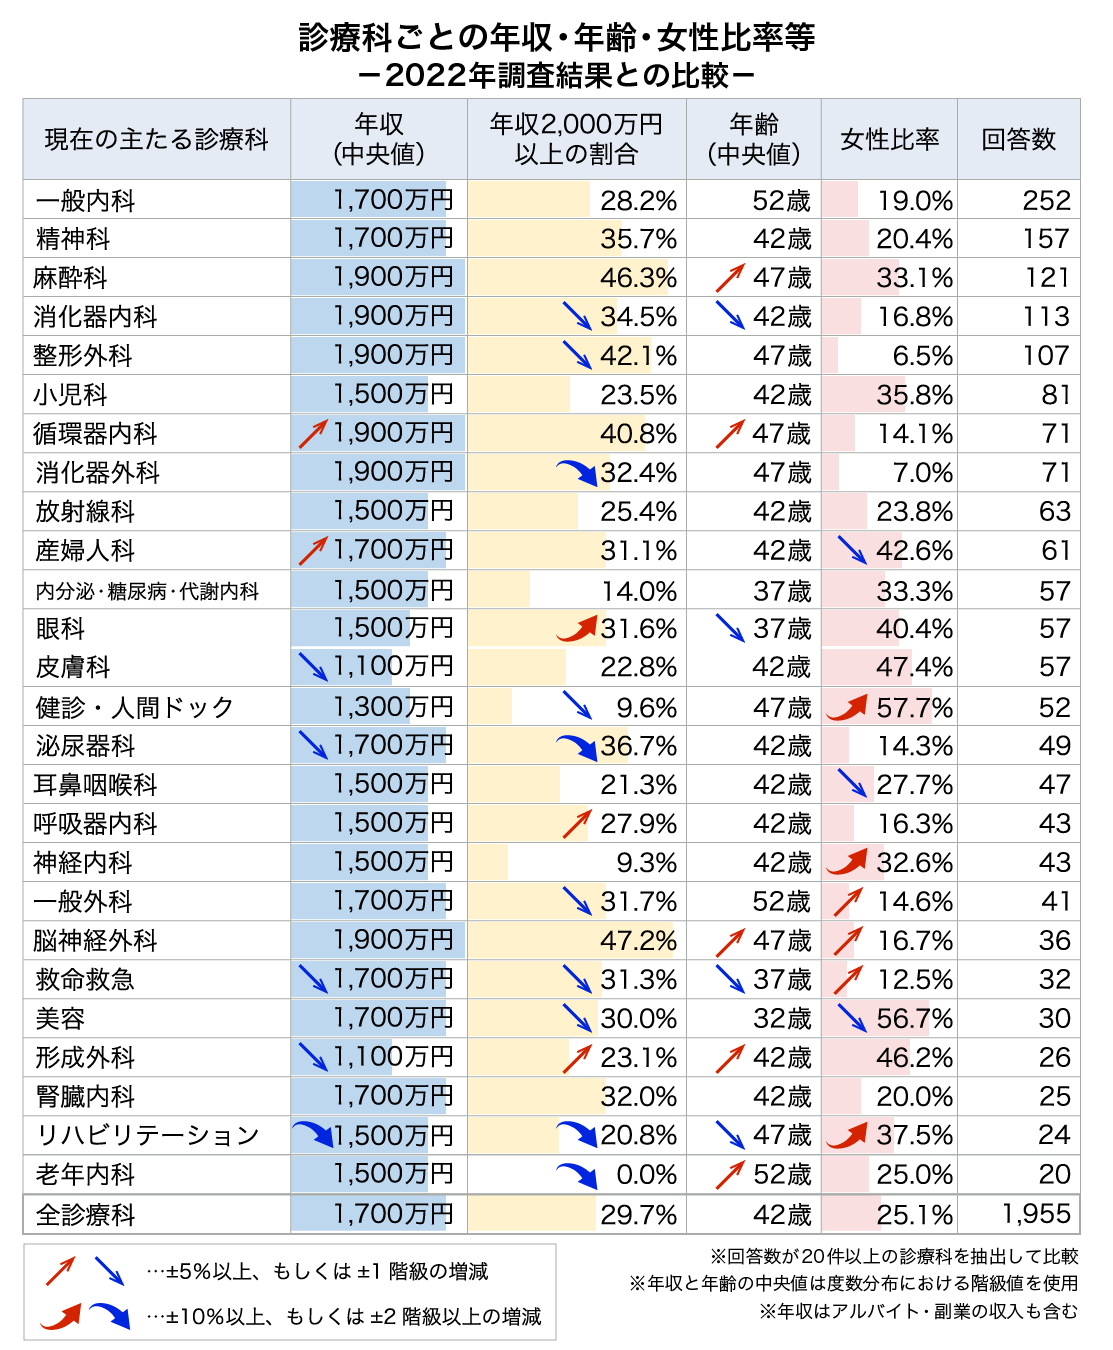Click blue arrow beside 皮膚科's 1,100万円

(x=313, y=667)
